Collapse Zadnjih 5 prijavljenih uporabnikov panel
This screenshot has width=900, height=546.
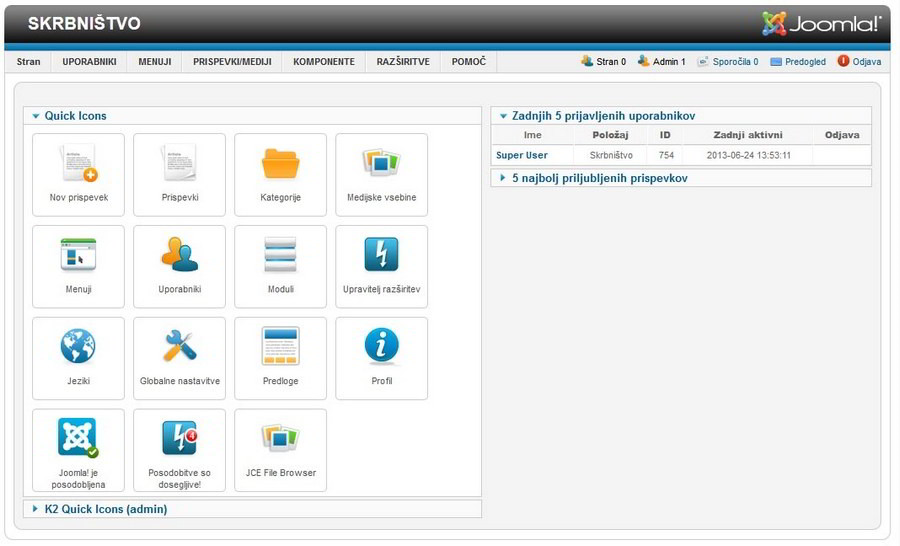click(602, 116)
